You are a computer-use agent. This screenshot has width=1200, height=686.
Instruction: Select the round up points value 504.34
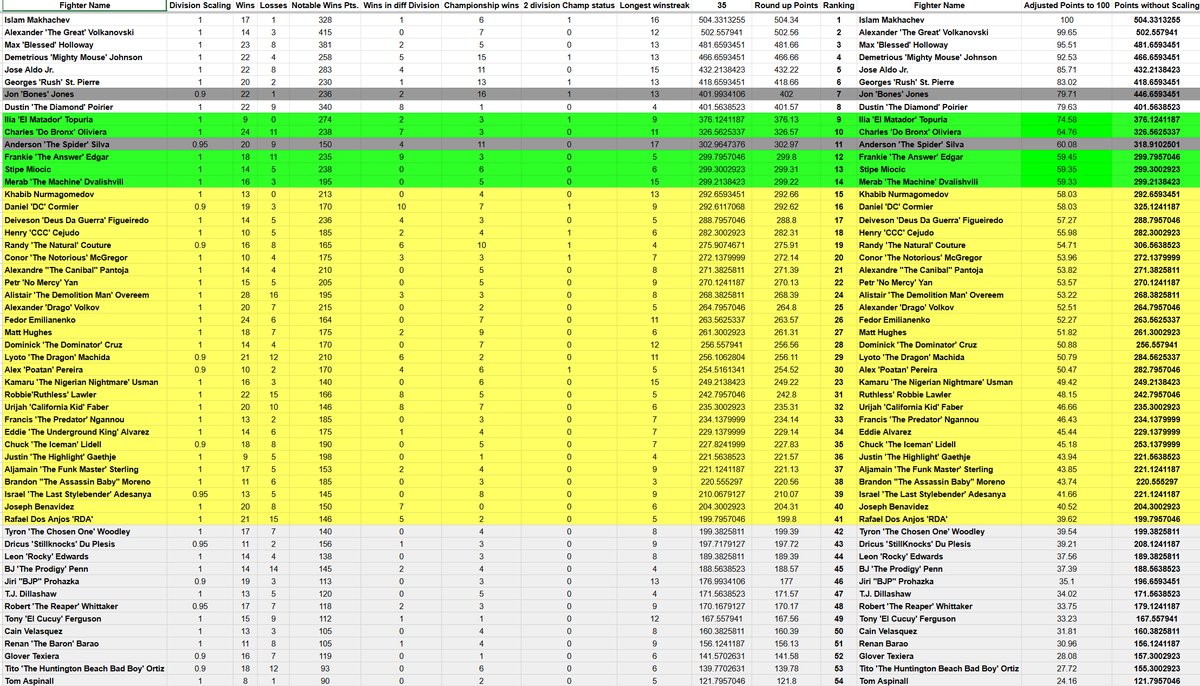[x=786, y=19]
